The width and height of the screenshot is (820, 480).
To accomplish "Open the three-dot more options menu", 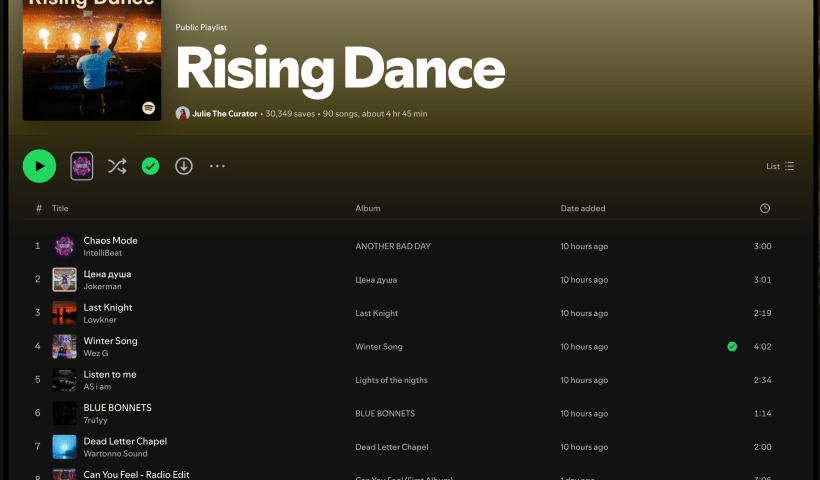I will point(217,166).
